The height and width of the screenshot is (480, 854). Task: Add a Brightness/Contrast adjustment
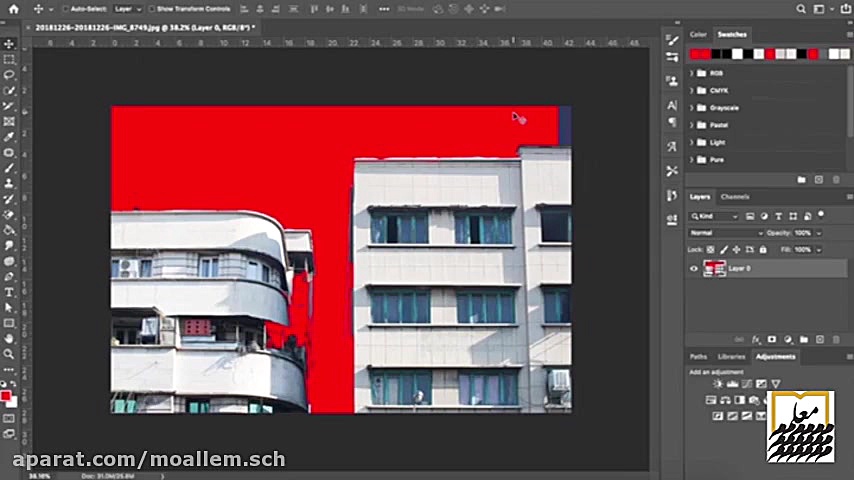pyautogui.click(x=718, y=384)
